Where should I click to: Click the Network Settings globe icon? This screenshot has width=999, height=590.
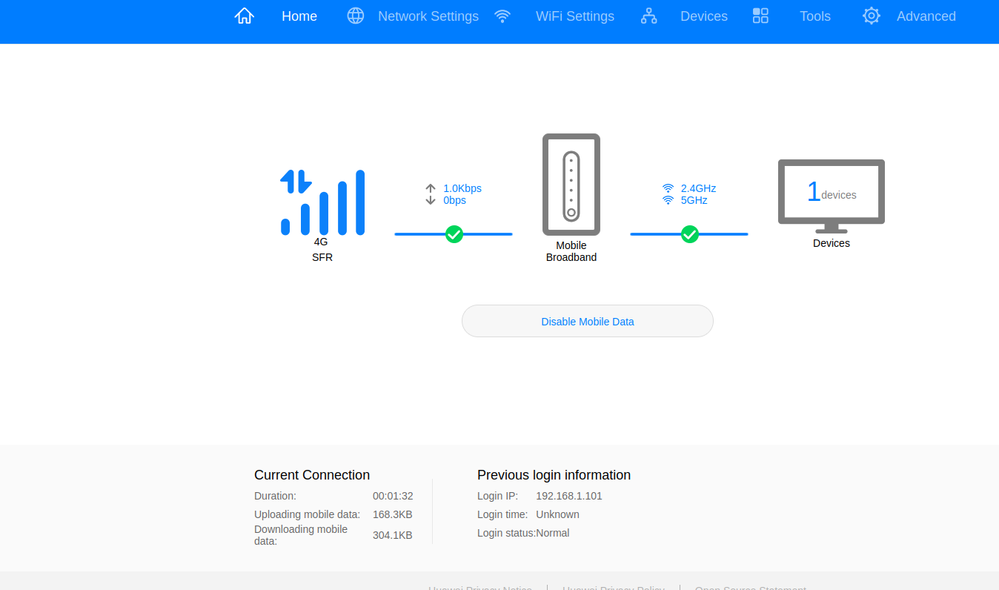[356, 16]
